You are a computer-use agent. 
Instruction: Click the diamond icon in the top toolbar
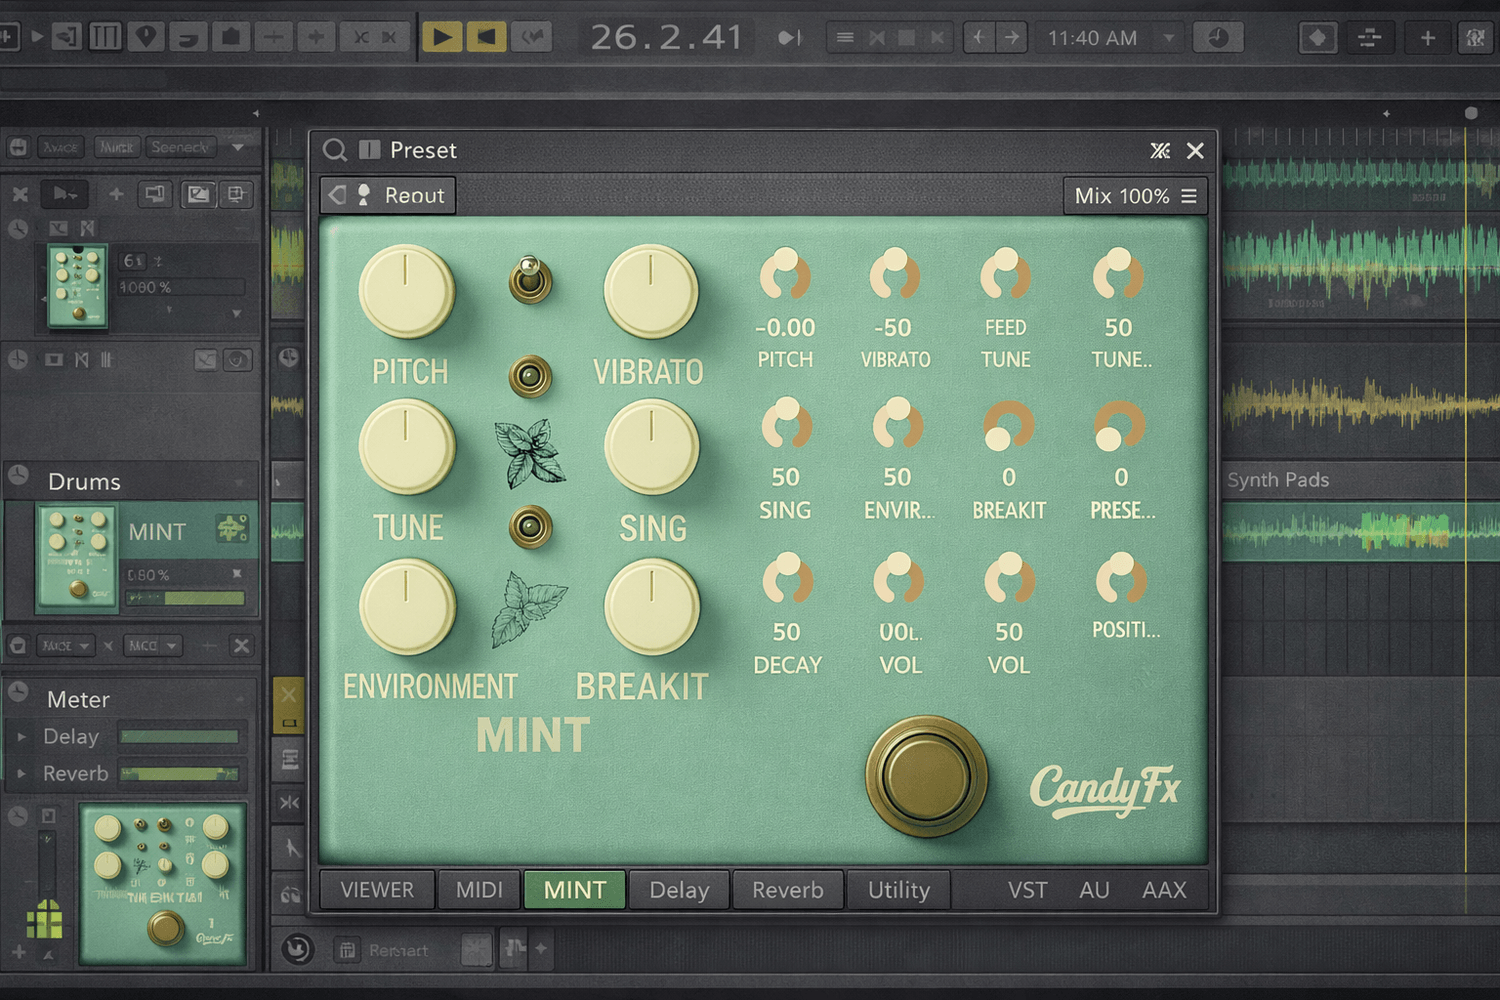[x=1318, y=38]
